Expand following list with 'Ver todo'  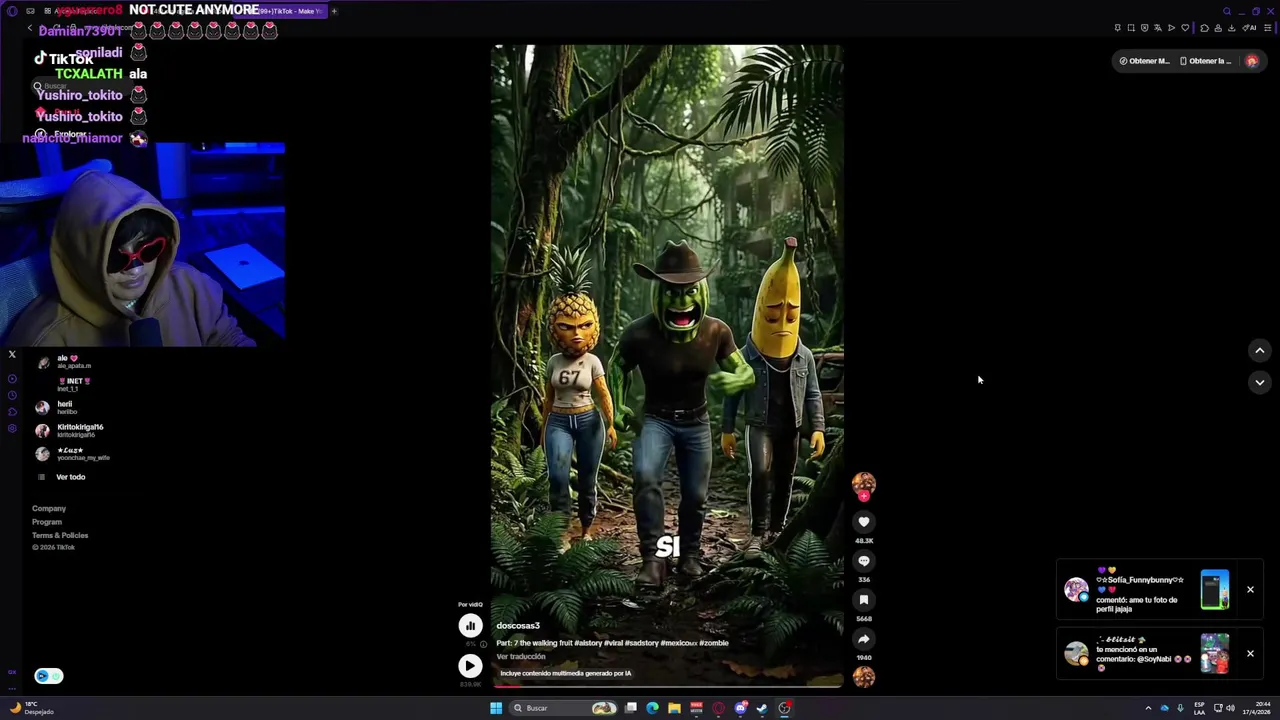[70, 477]
